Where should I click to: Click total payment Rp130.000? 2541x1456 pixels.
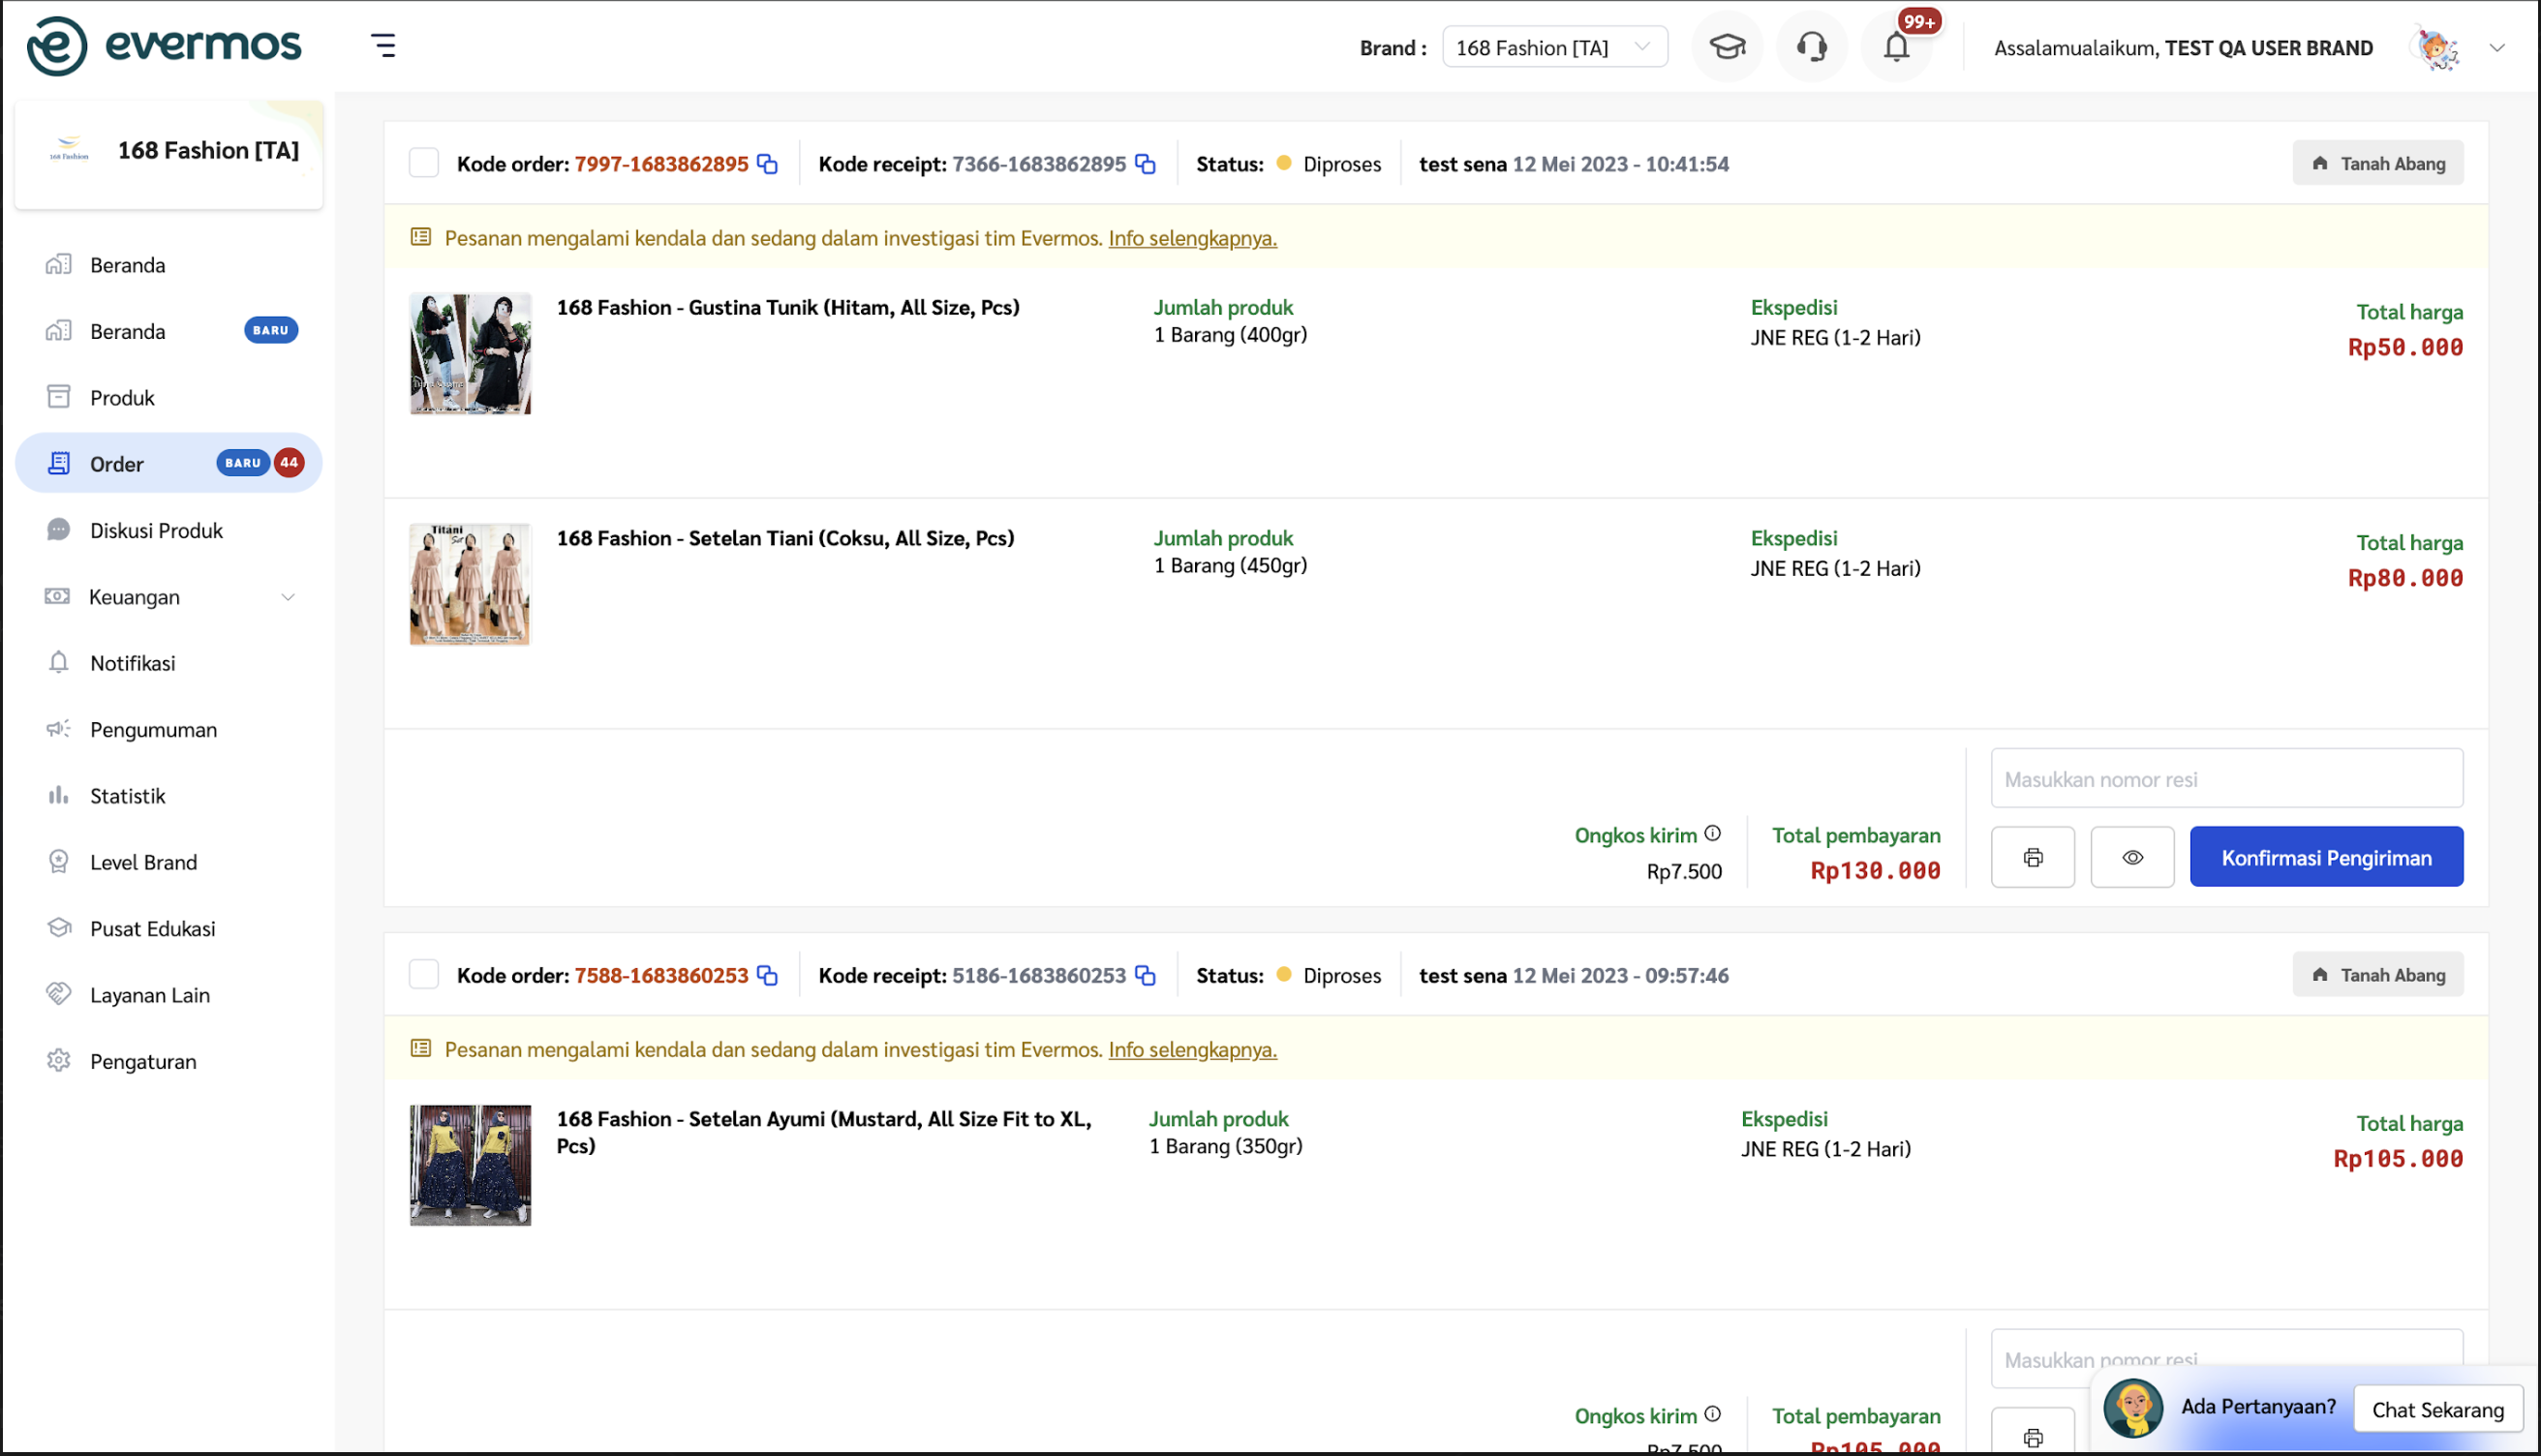click(x=1875, y=870)
